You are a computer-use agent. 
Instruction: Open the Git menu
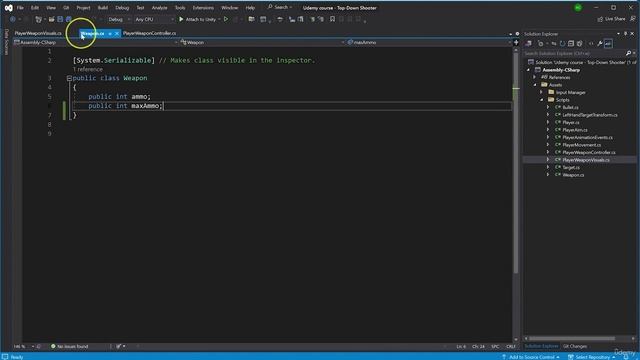pos(66,8)
